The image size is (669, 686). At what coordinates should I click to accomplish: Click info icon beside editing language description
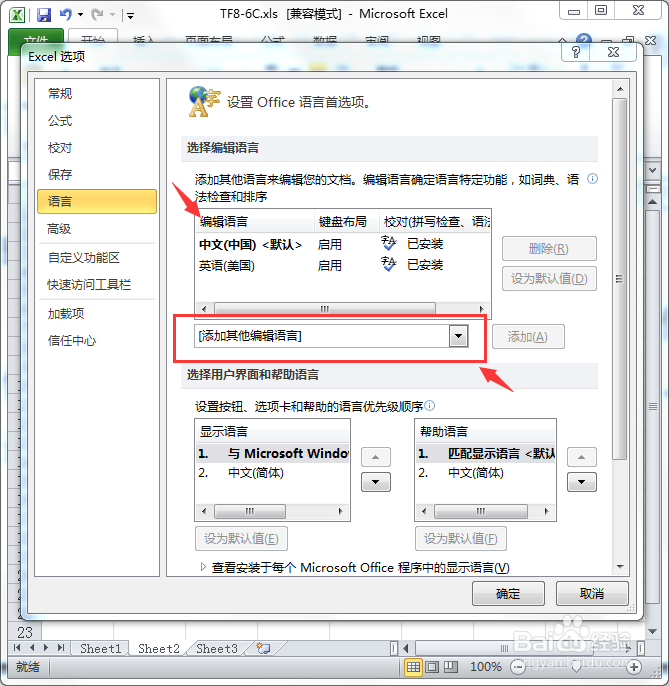click(x=592, y=178)
